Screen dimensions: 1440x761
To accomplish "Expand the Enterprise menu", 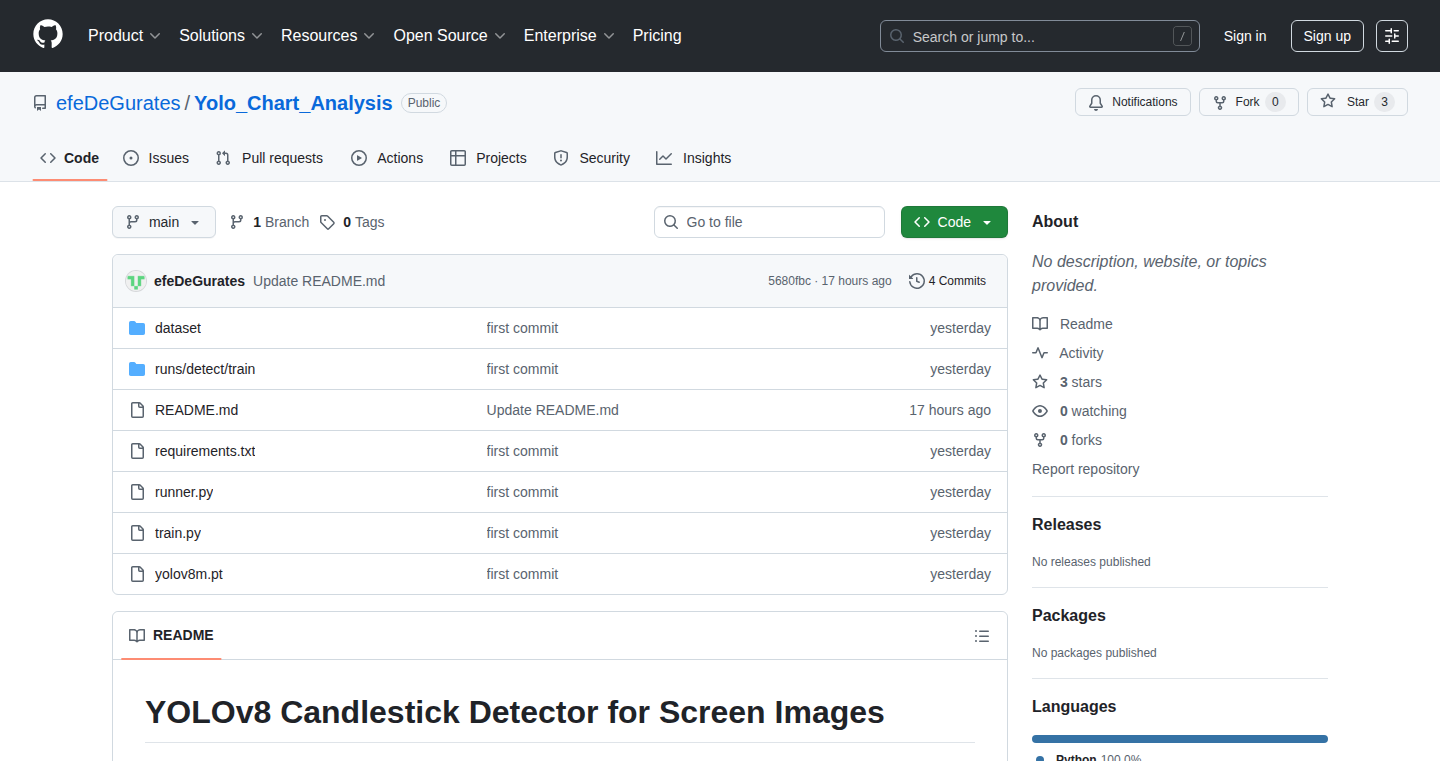I will click(569, 36).
